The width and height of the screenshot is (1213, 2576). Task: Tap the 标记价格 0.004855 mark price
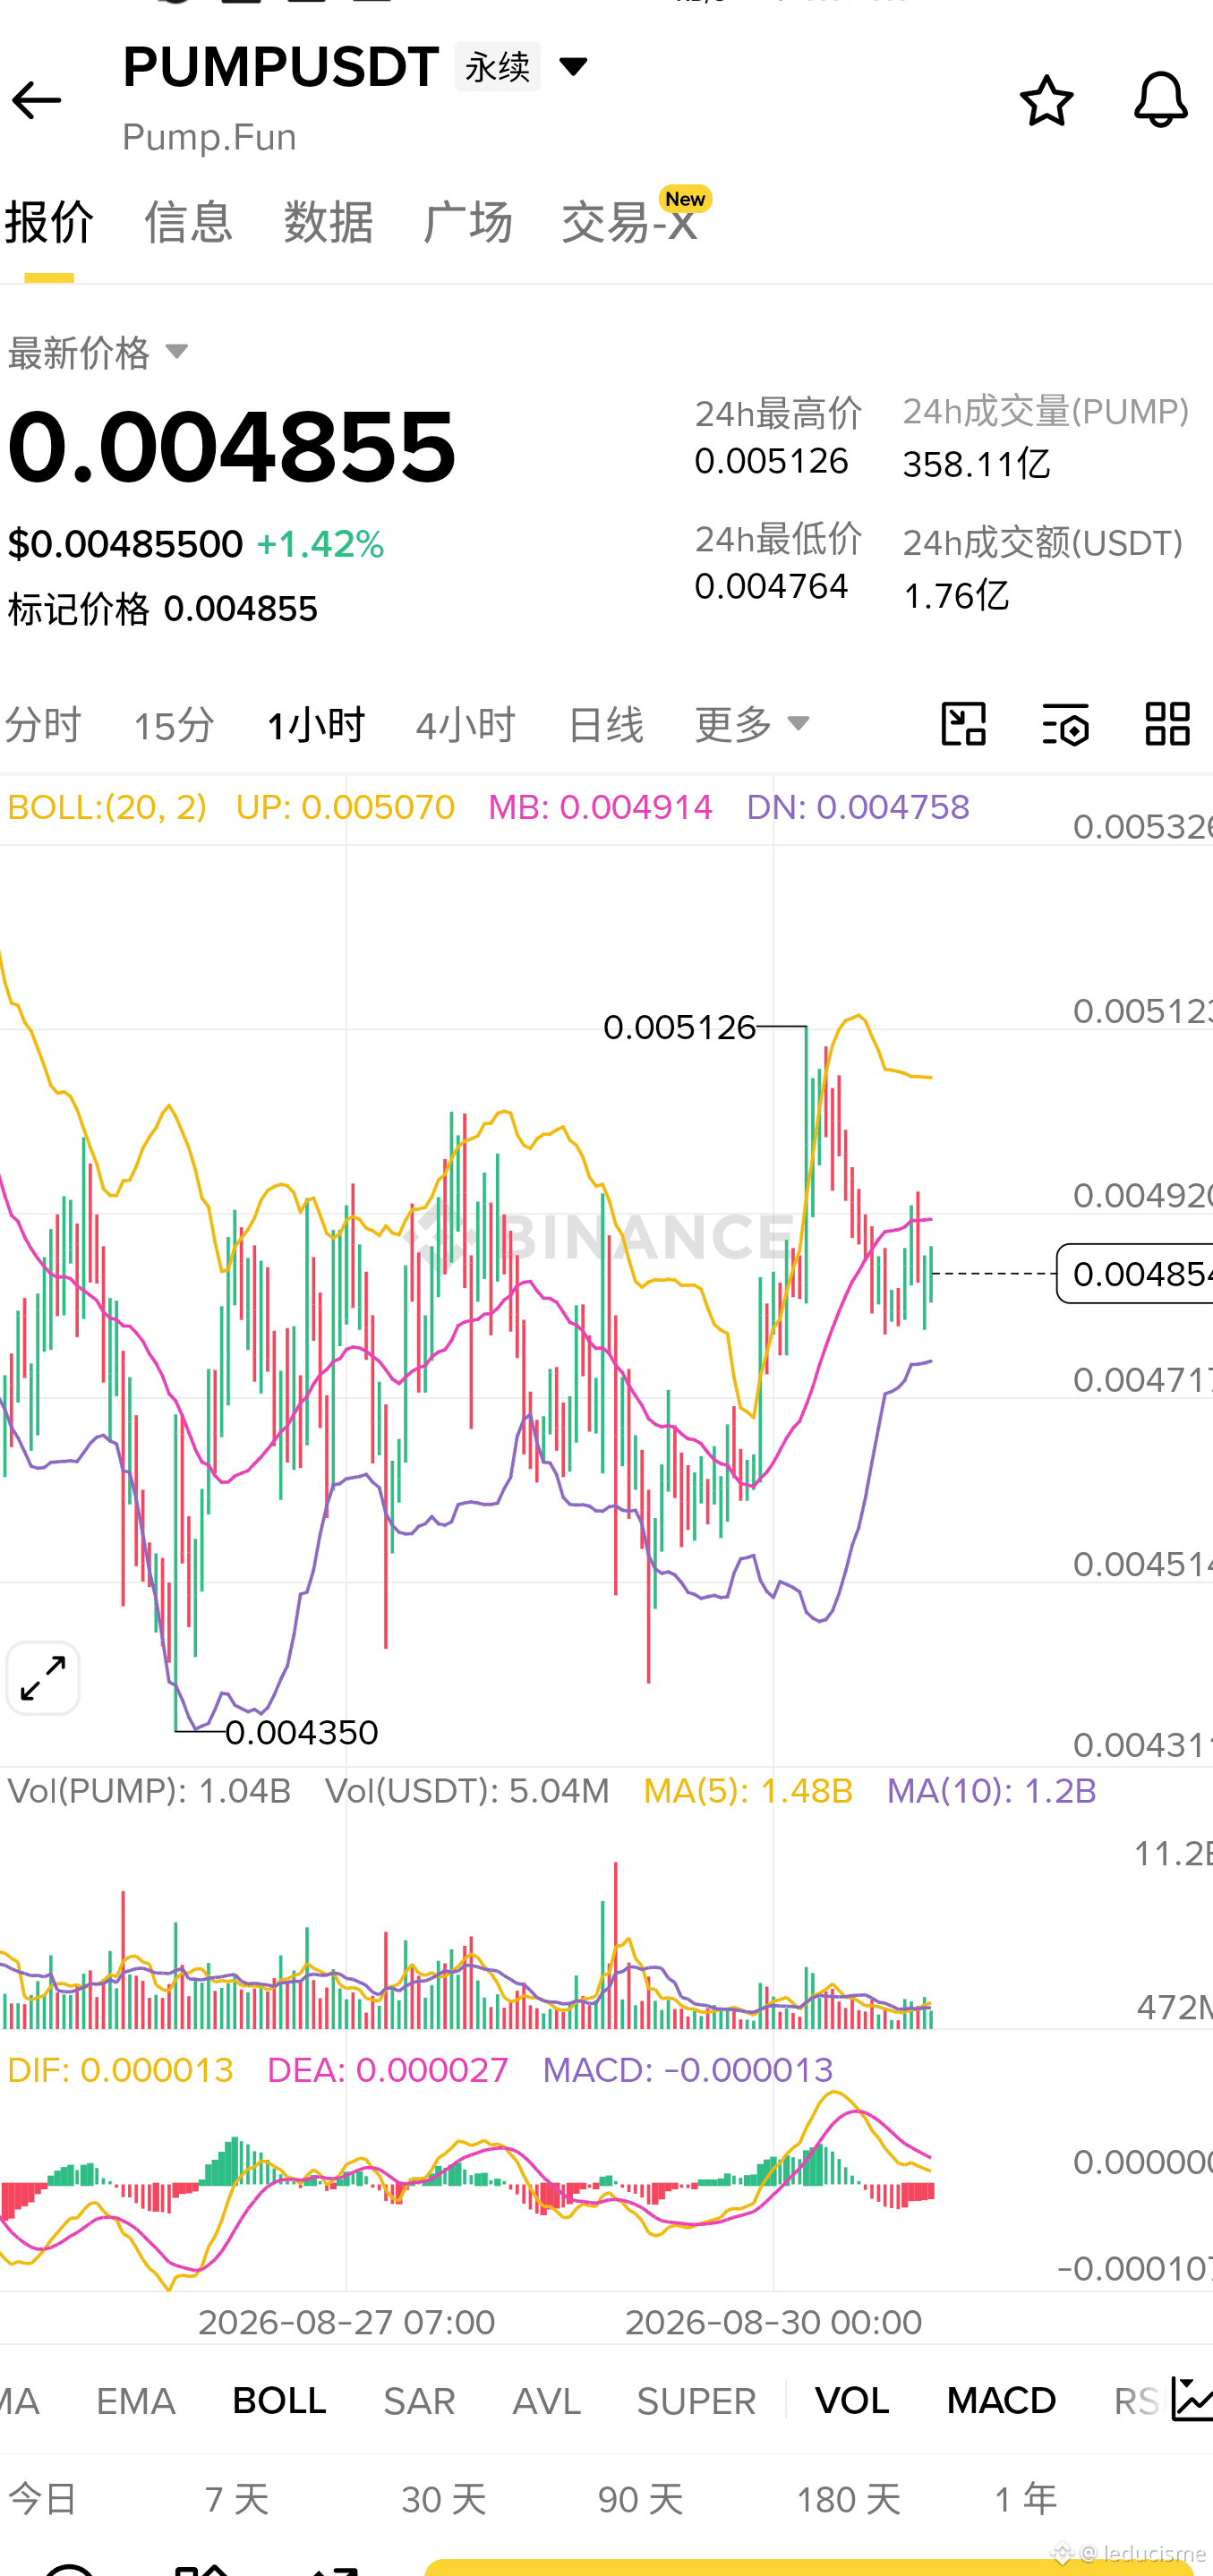click(x=162, y=608)
